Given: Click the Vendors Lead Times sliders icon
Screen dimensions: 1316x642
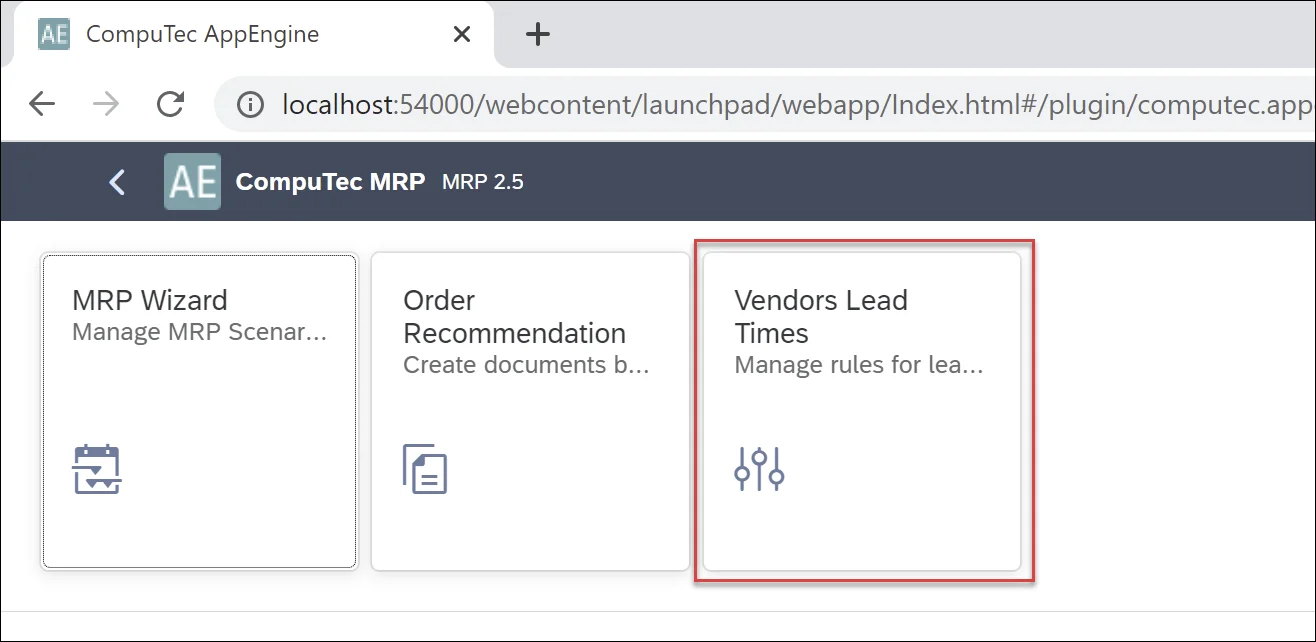Looking at the screenshot, I should pyautogui.click(x=759, y=469).
